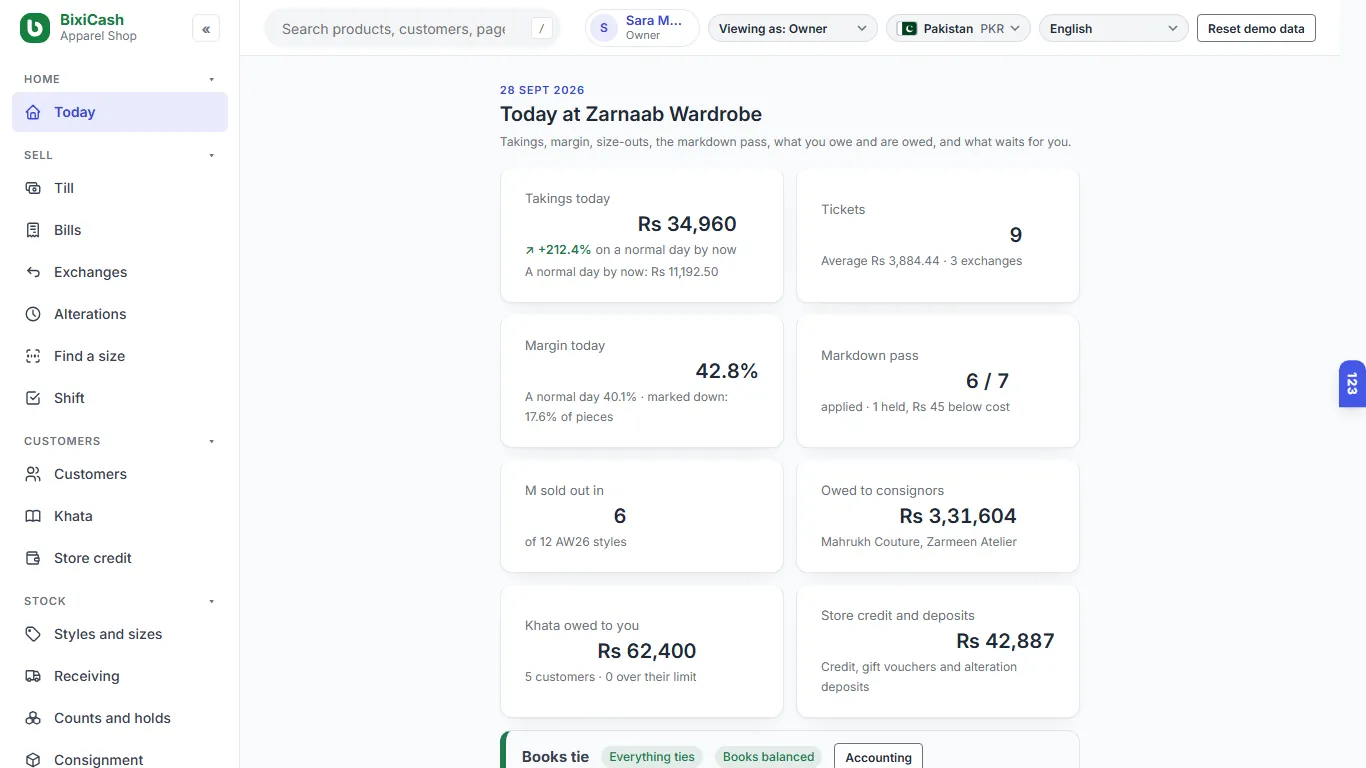Click the blue 123 side tab
Image resolution: width=1366 pixels, height=768 pixels.
(x=1352, y=384)
